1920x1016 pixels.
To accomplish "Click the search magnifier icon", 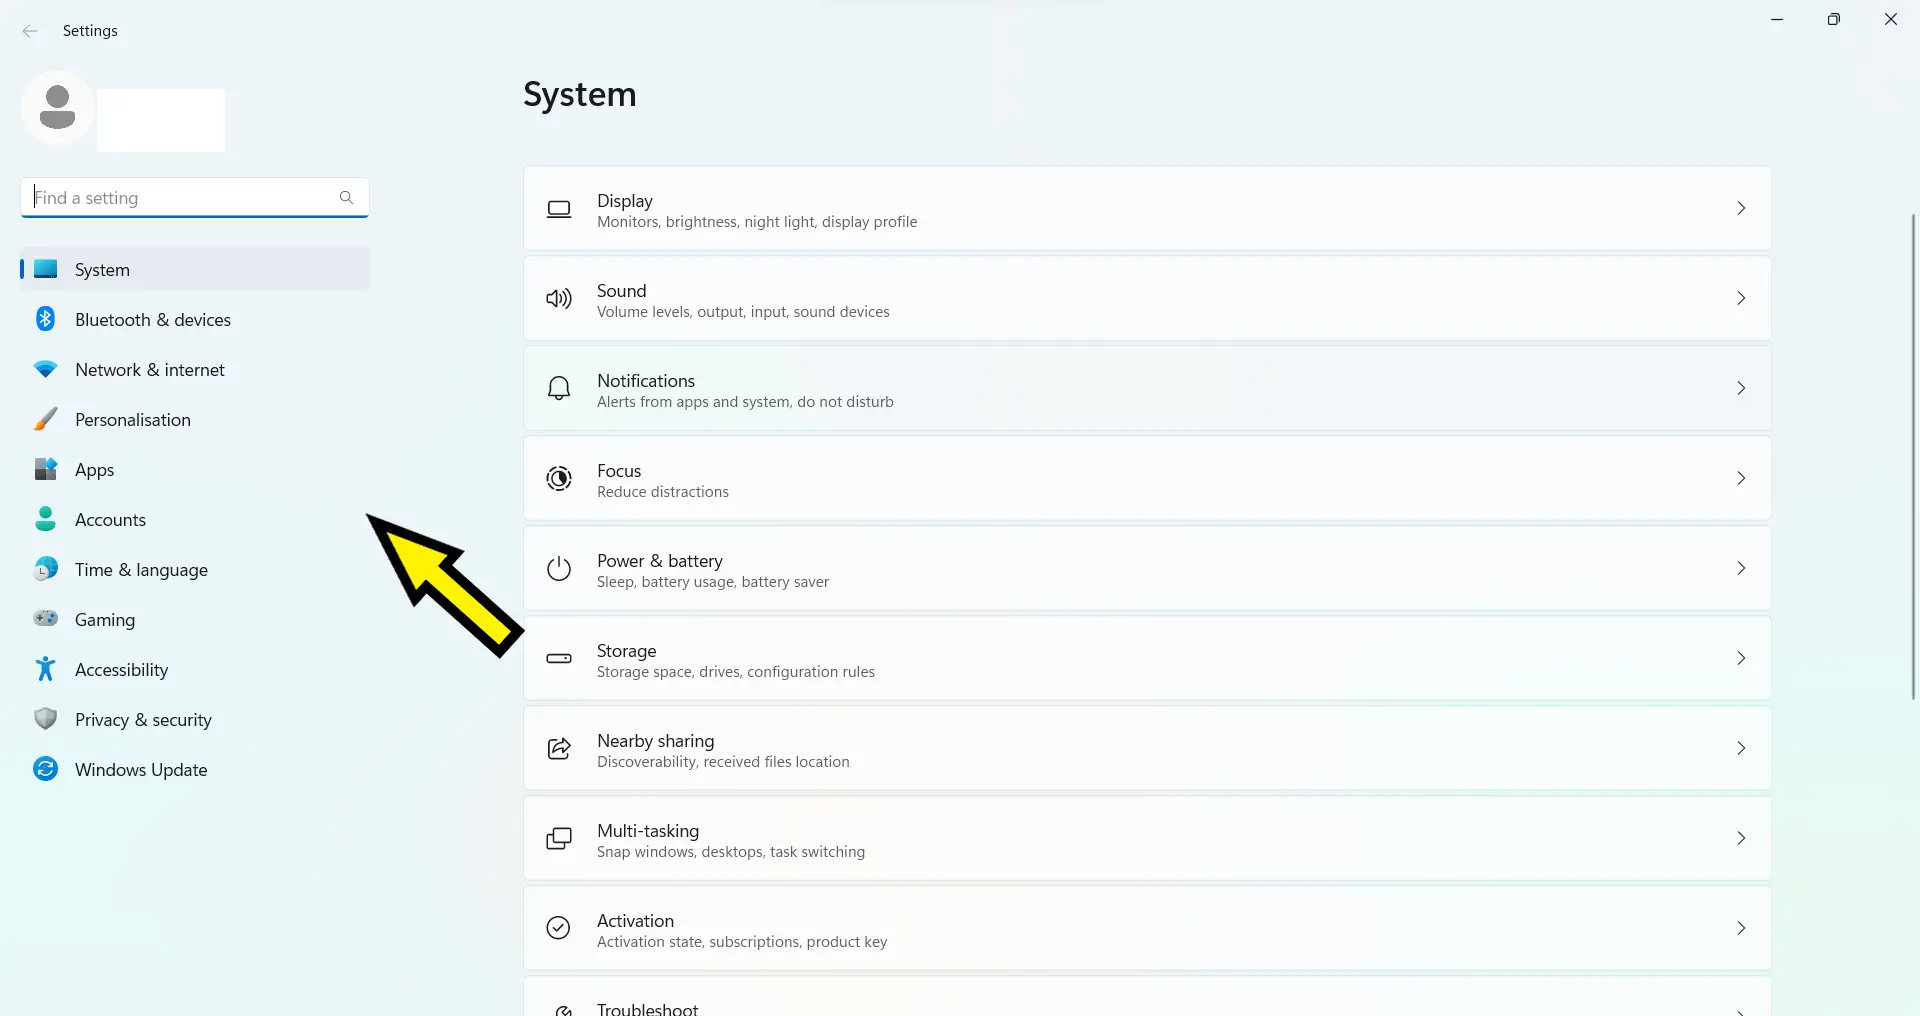I will tap(346, 197).
